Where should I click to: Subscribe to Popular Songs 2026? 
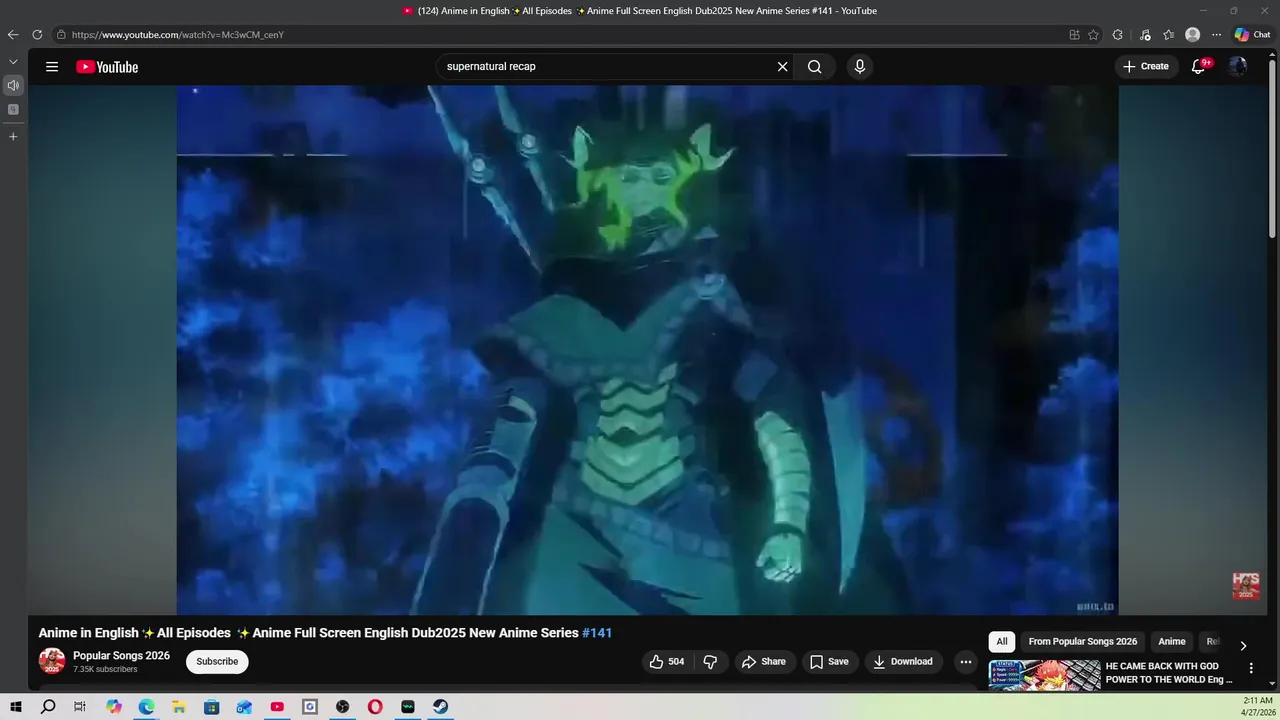click(217, 662)
